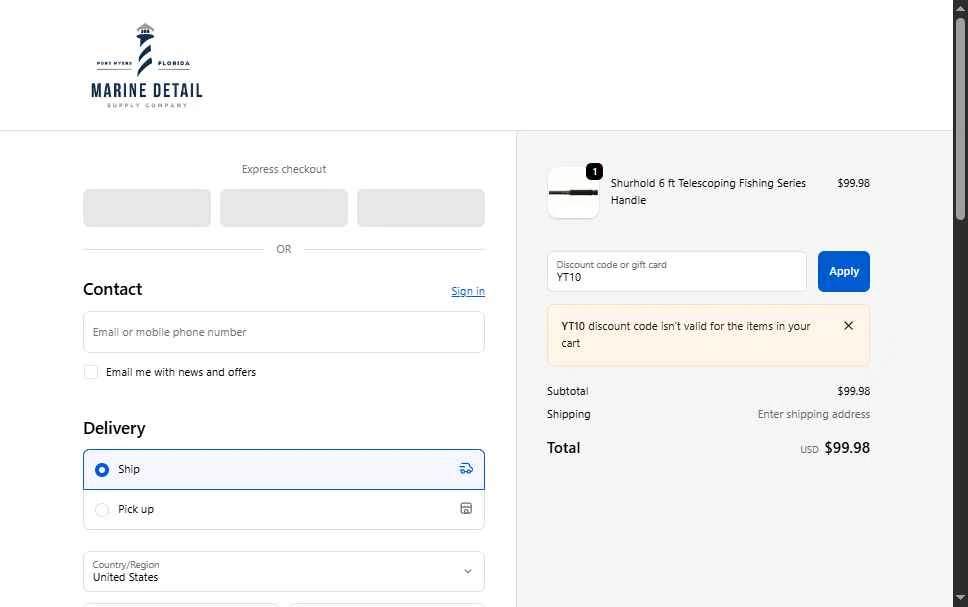Click the Country/Region chevron arrow
The height and width of the screenshot is (607, 968).
click(x=467, y=571)
